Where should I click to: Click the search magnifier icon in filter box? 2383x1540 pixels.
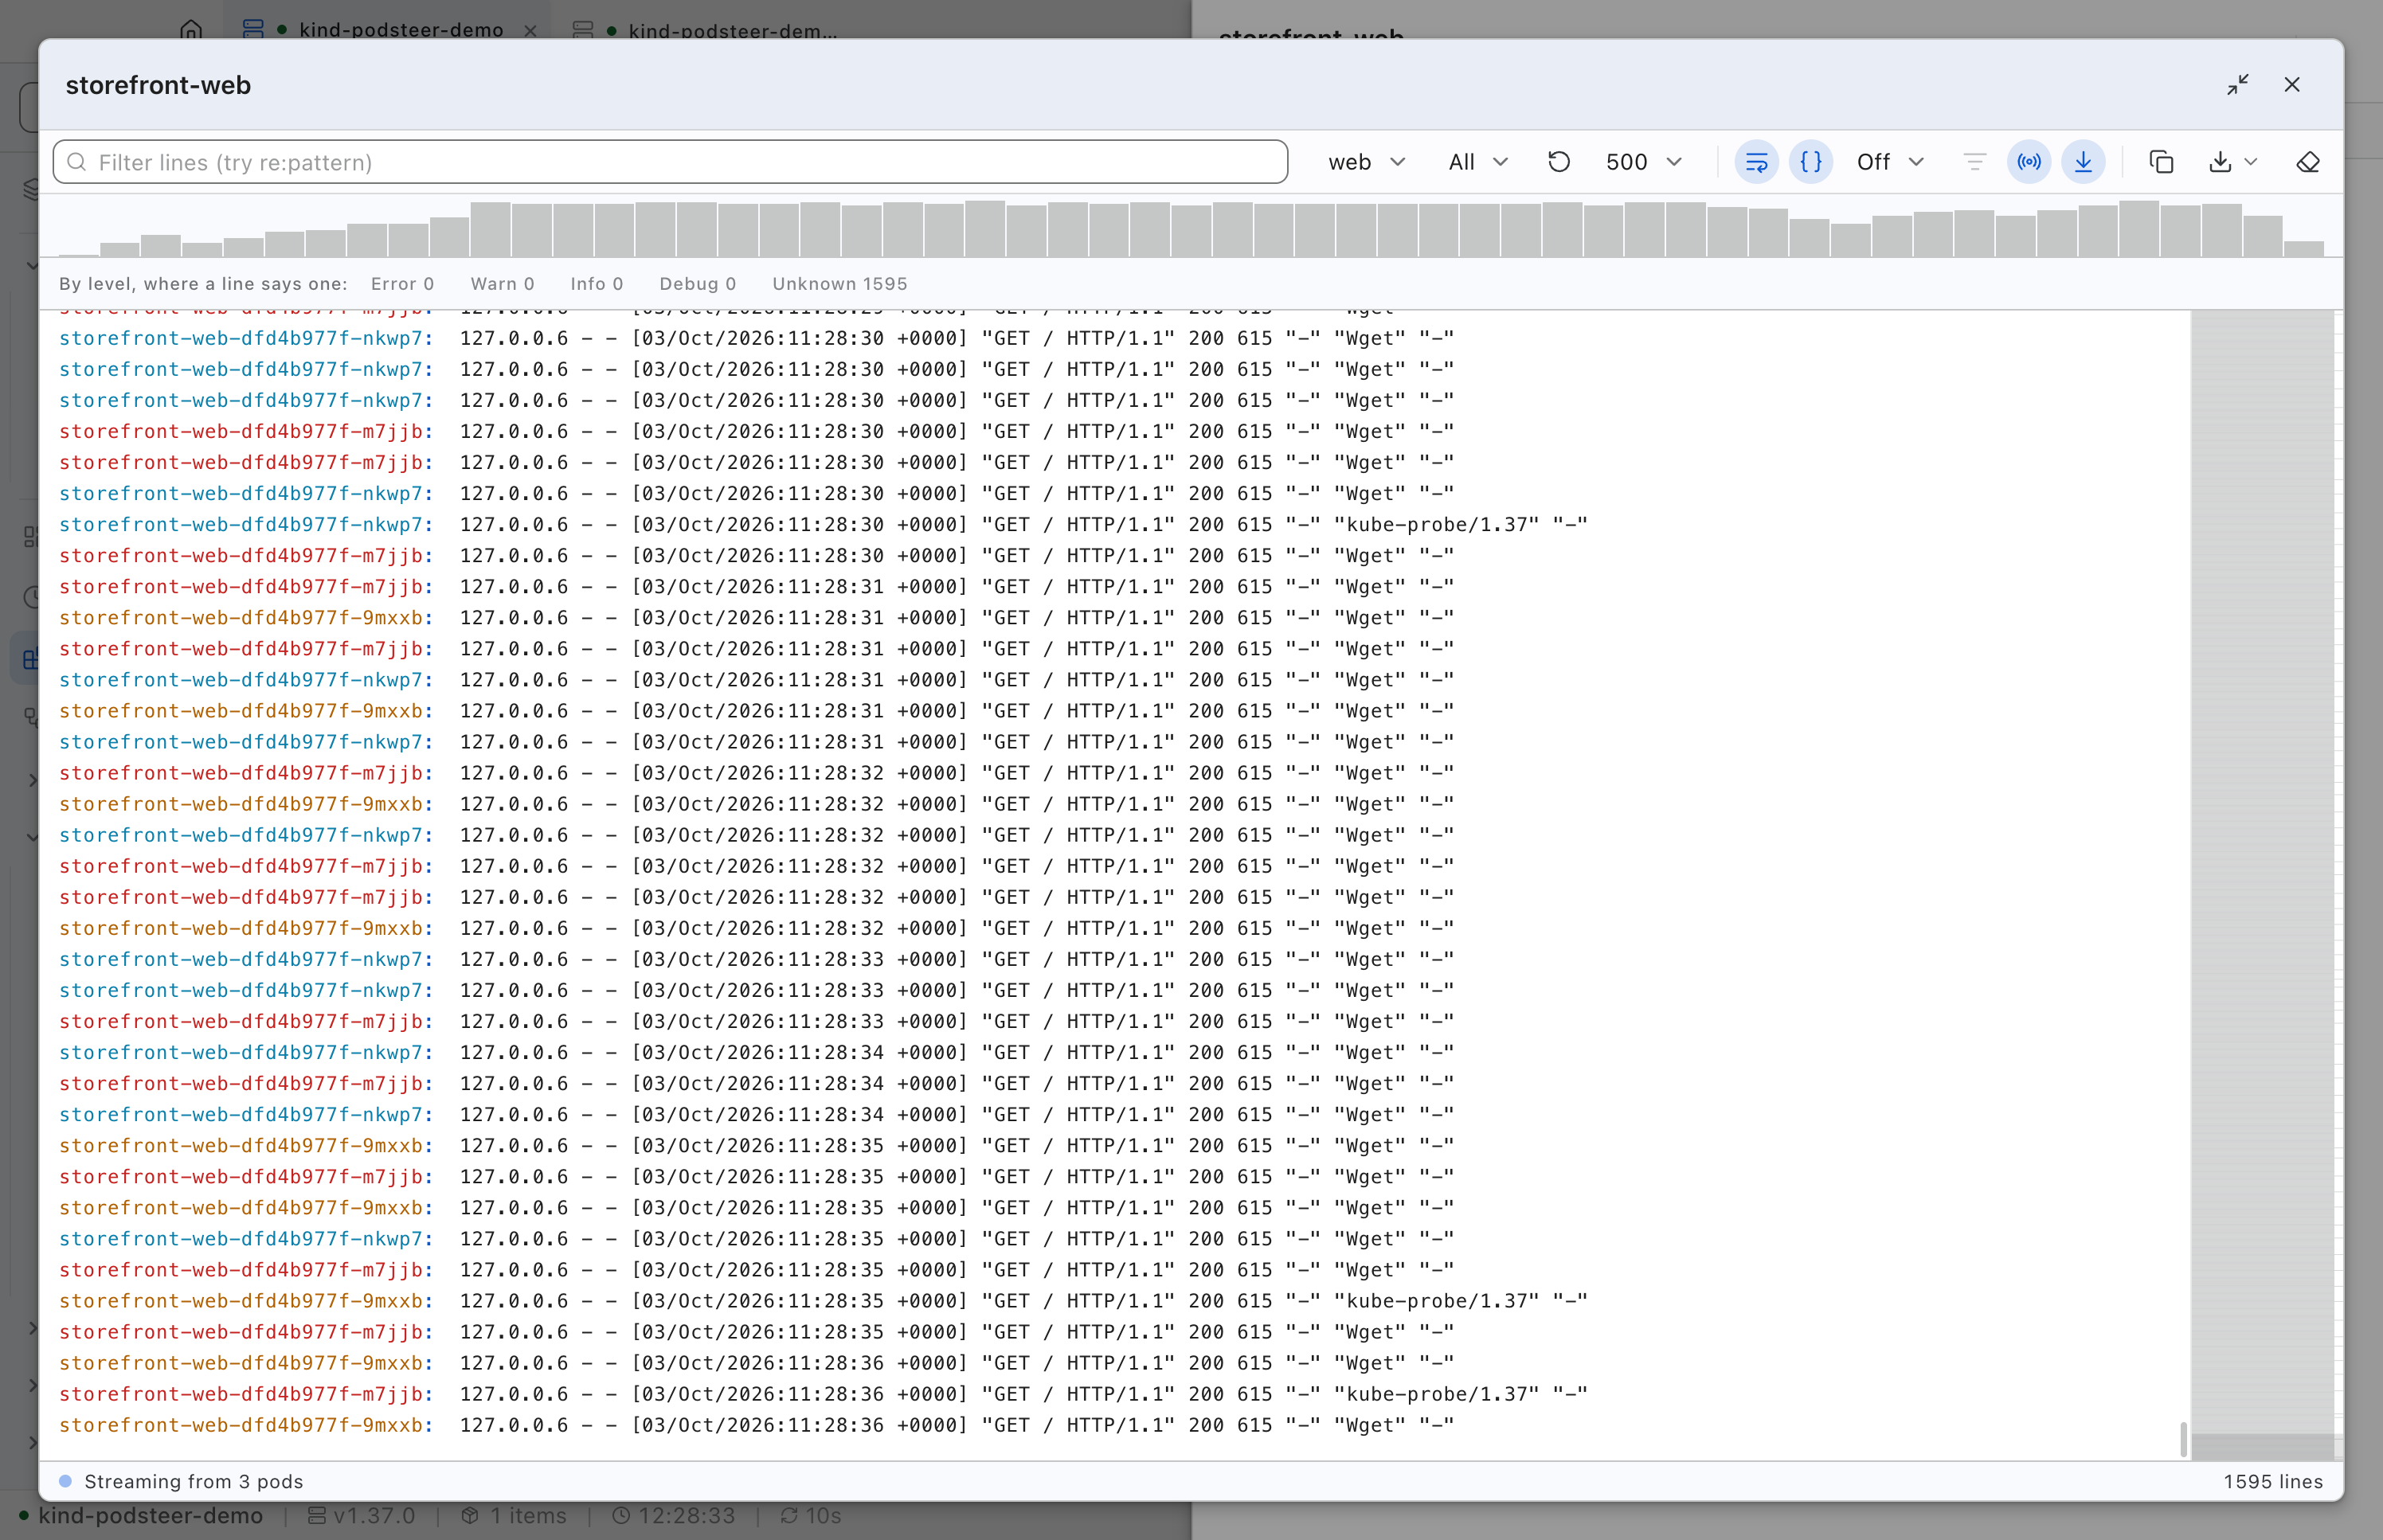pos(77,162)
